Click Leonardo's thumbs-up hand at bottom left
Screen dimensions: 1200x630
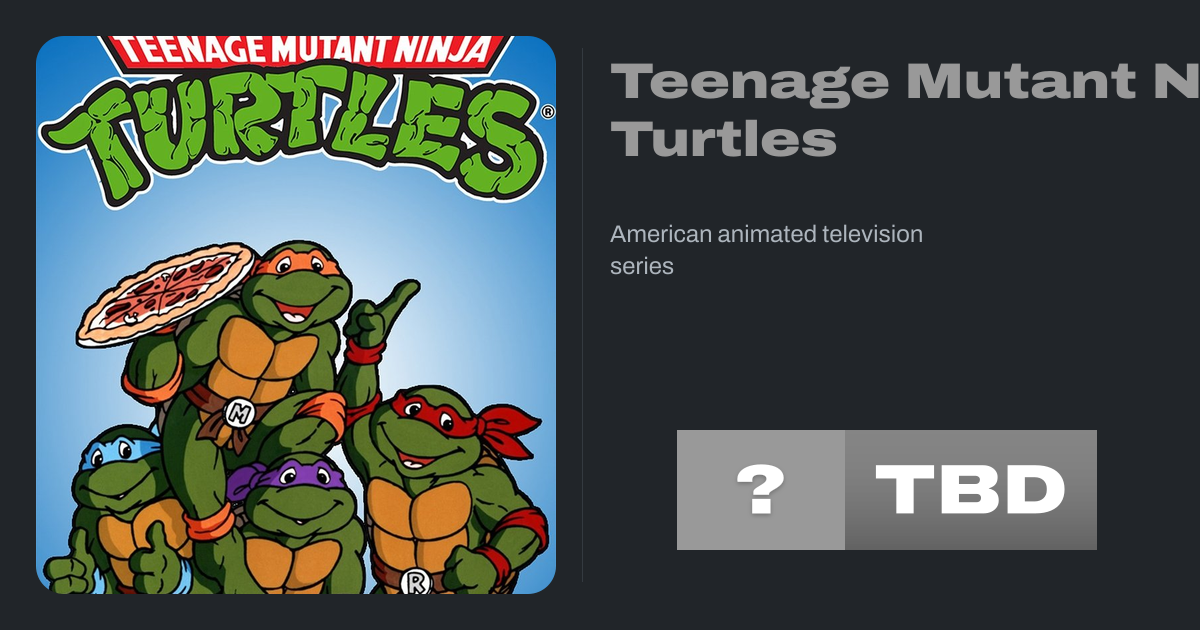pyautogui.click(x=68, y=570)
